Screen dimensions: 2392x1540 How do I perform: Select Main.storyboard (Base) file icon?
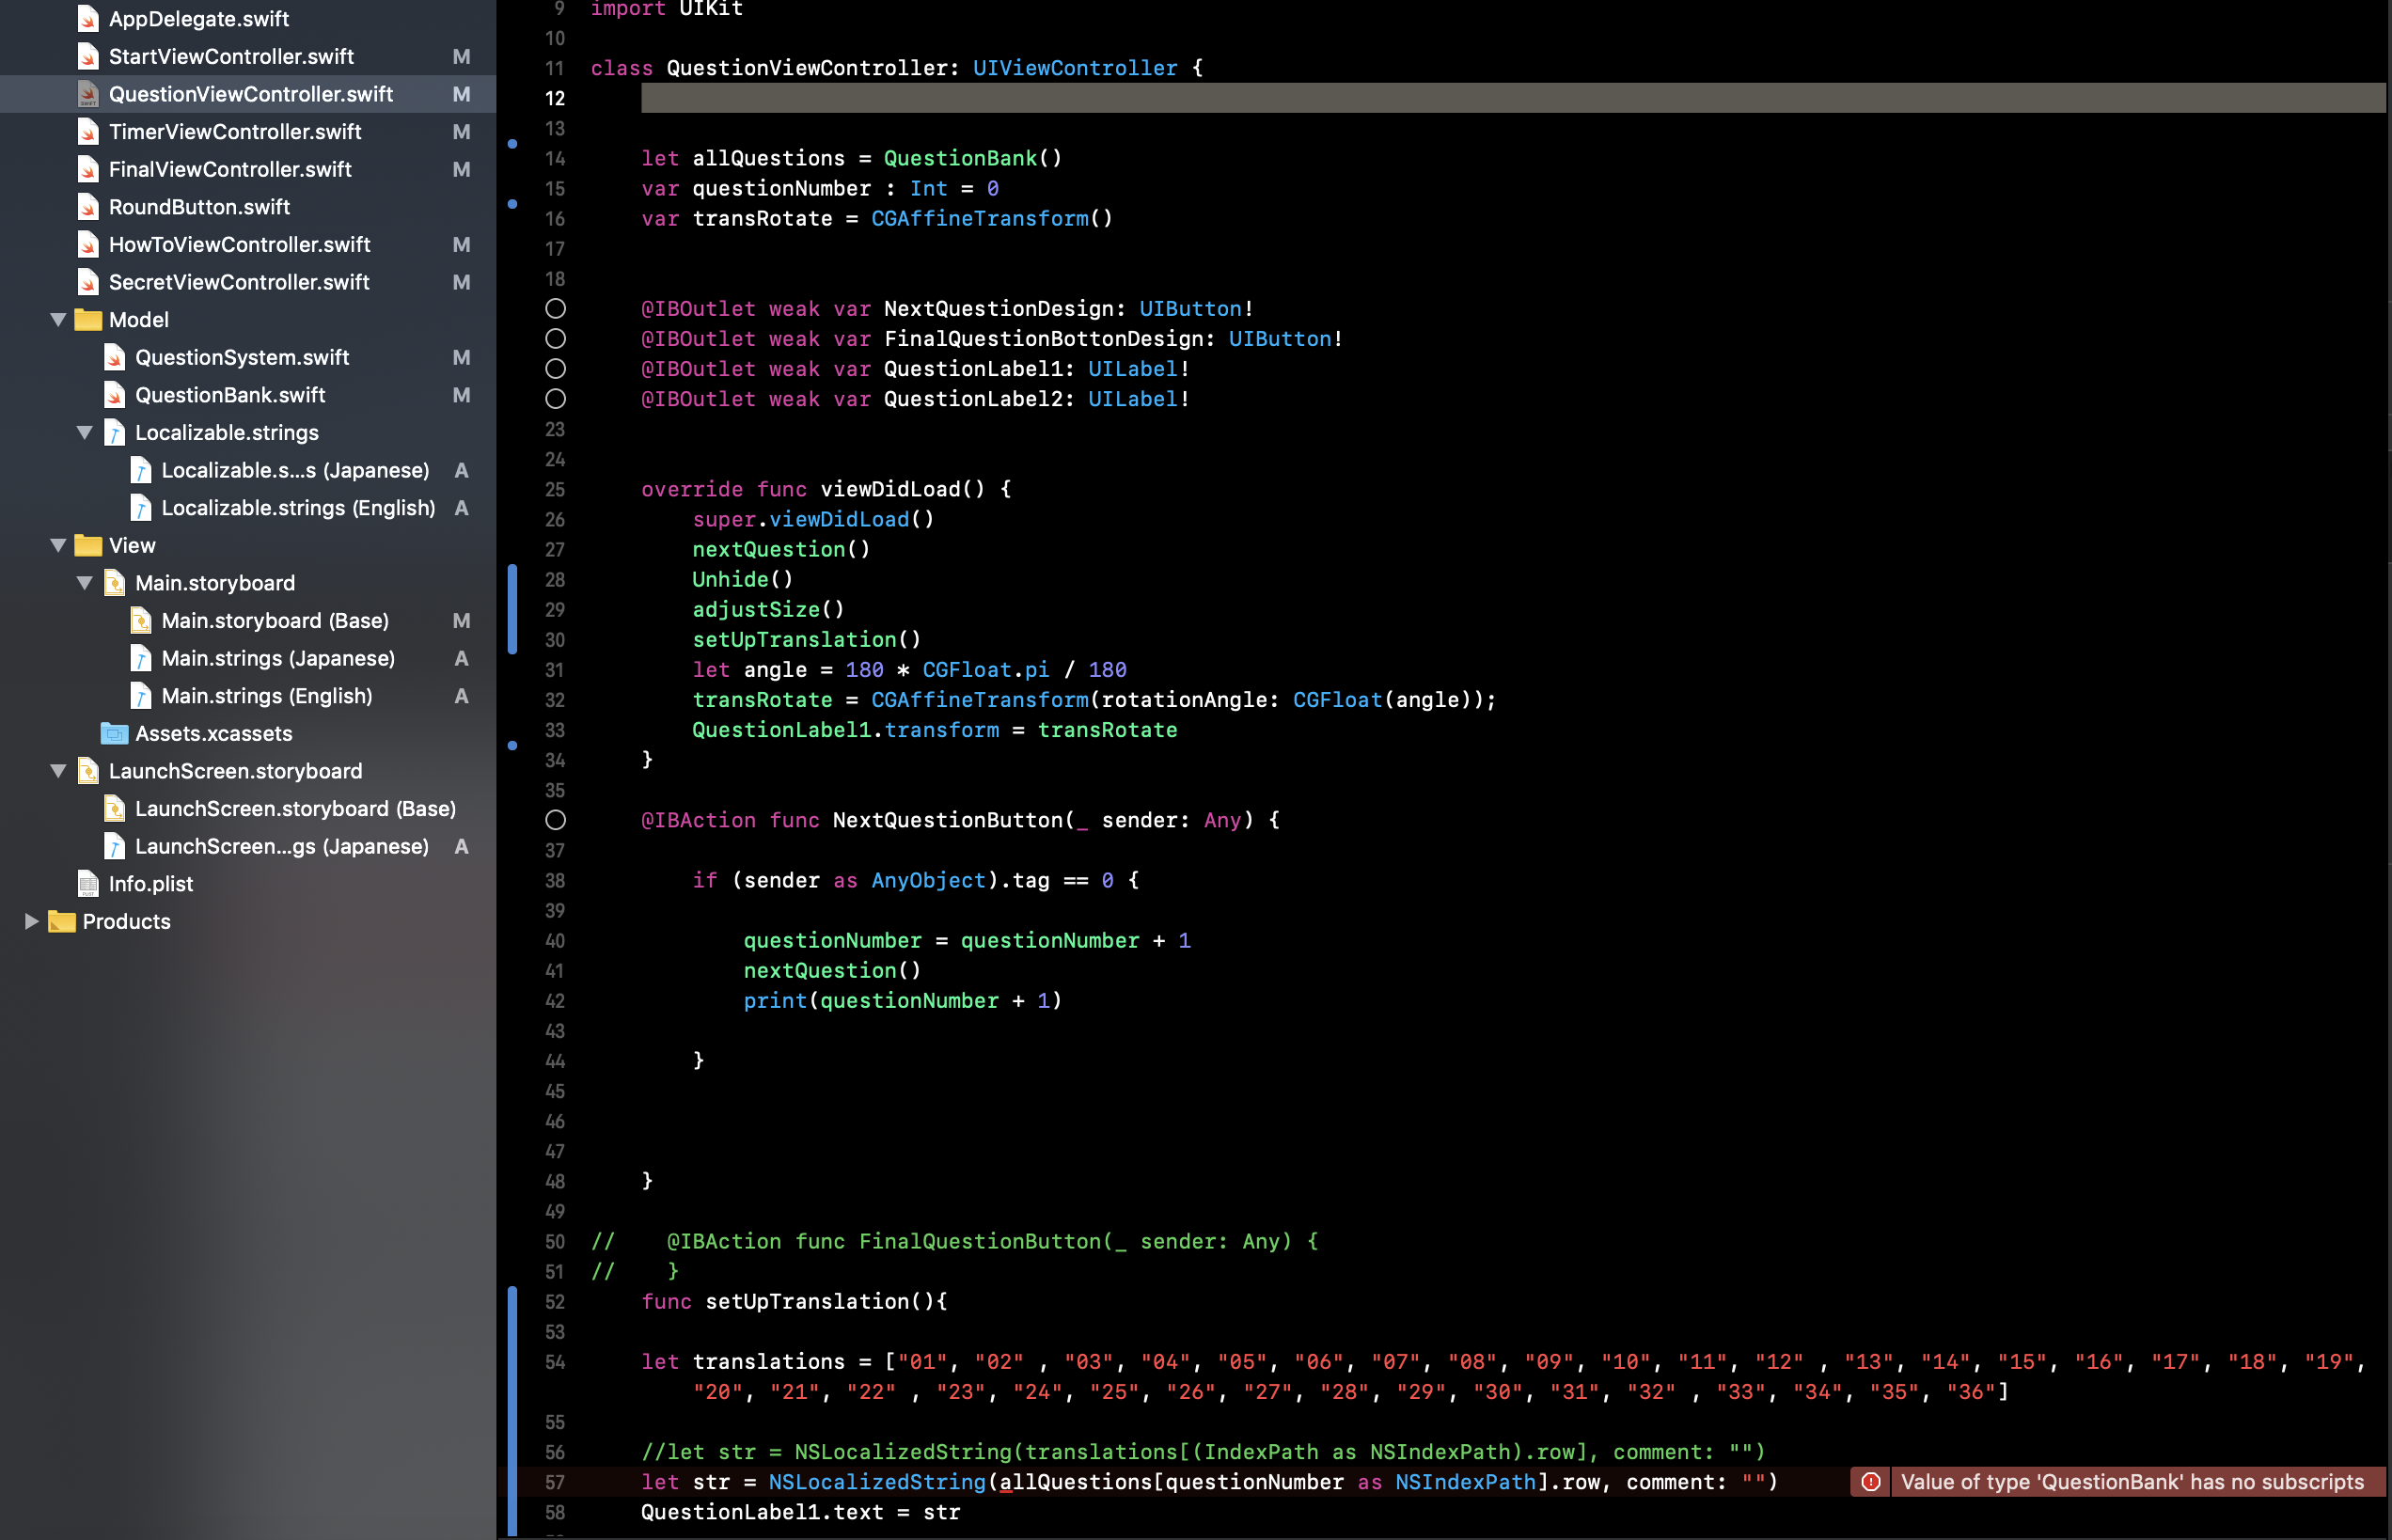pos(141,621)
